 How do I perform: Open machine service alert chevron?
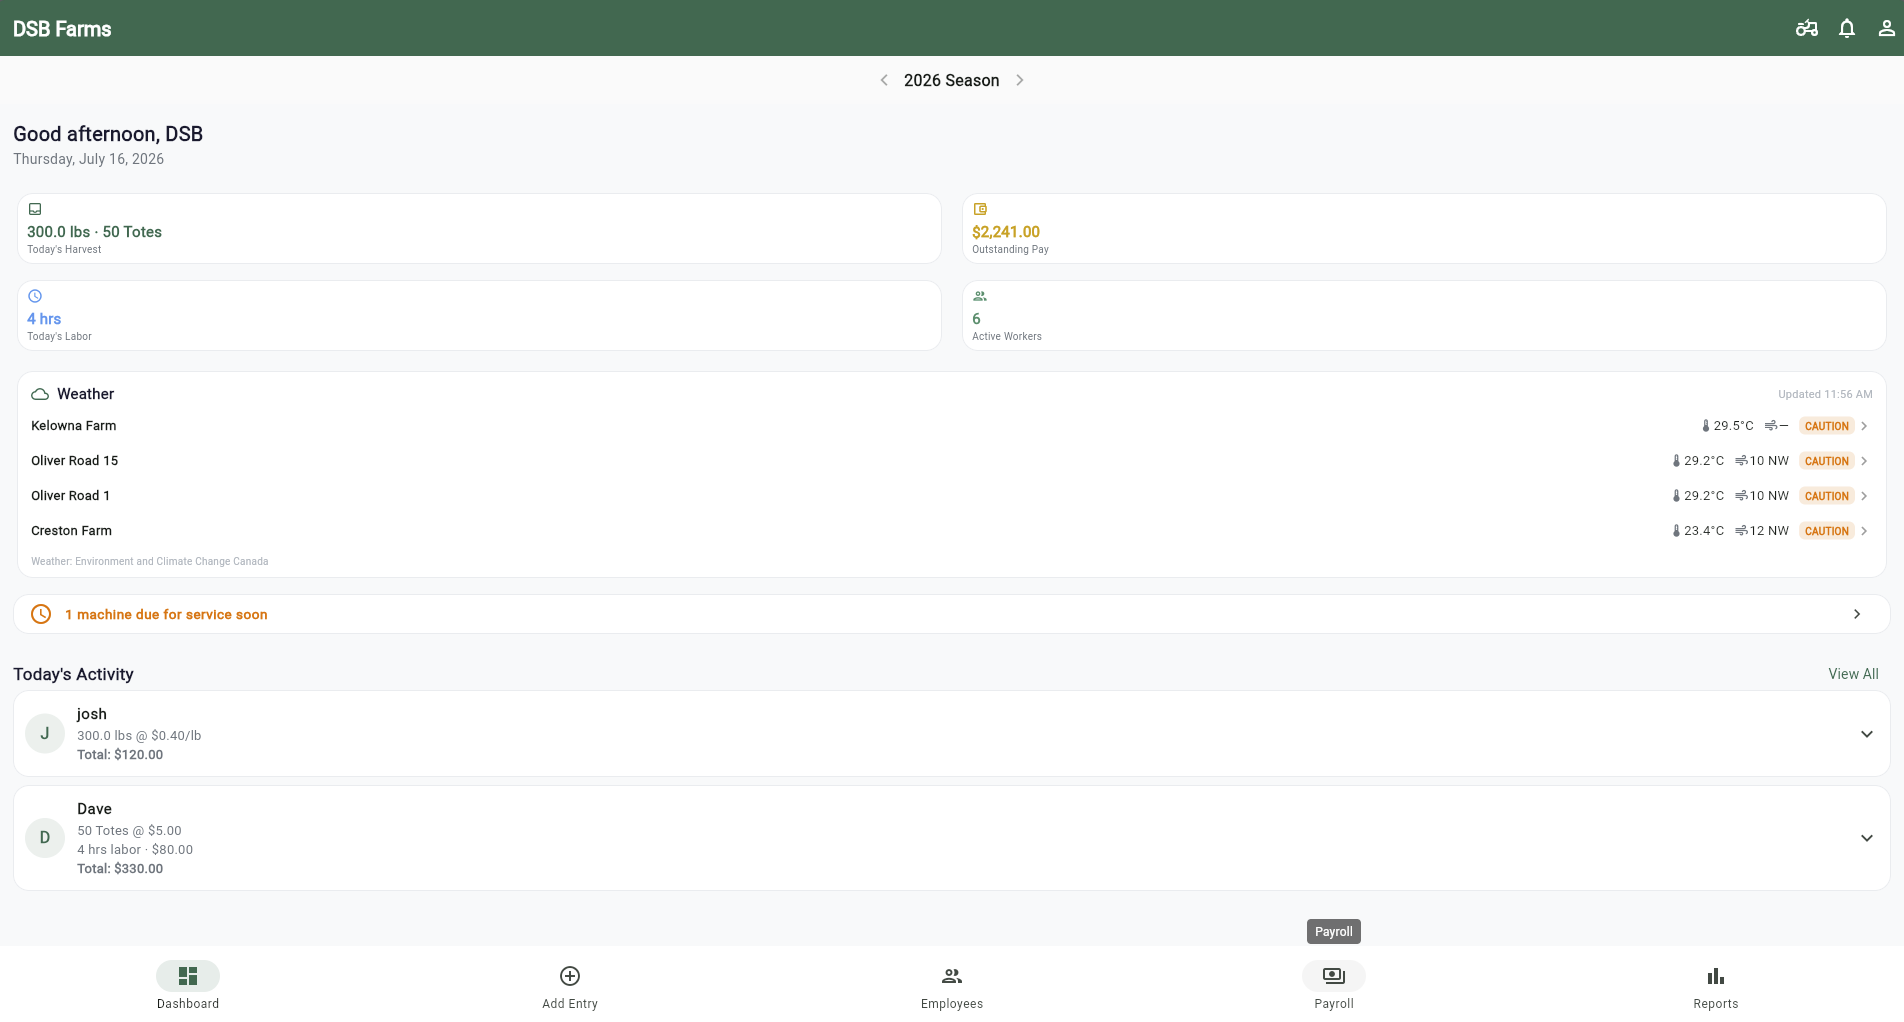click(x=1857, y=614)
